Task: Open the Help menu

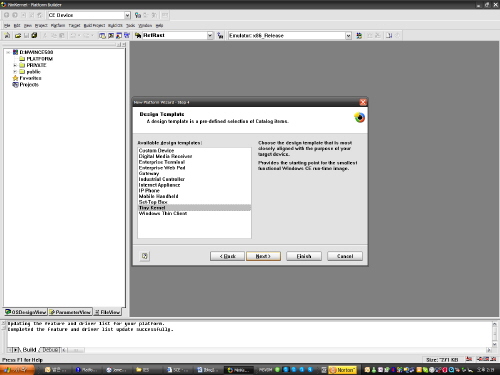Action: point(159,25)
